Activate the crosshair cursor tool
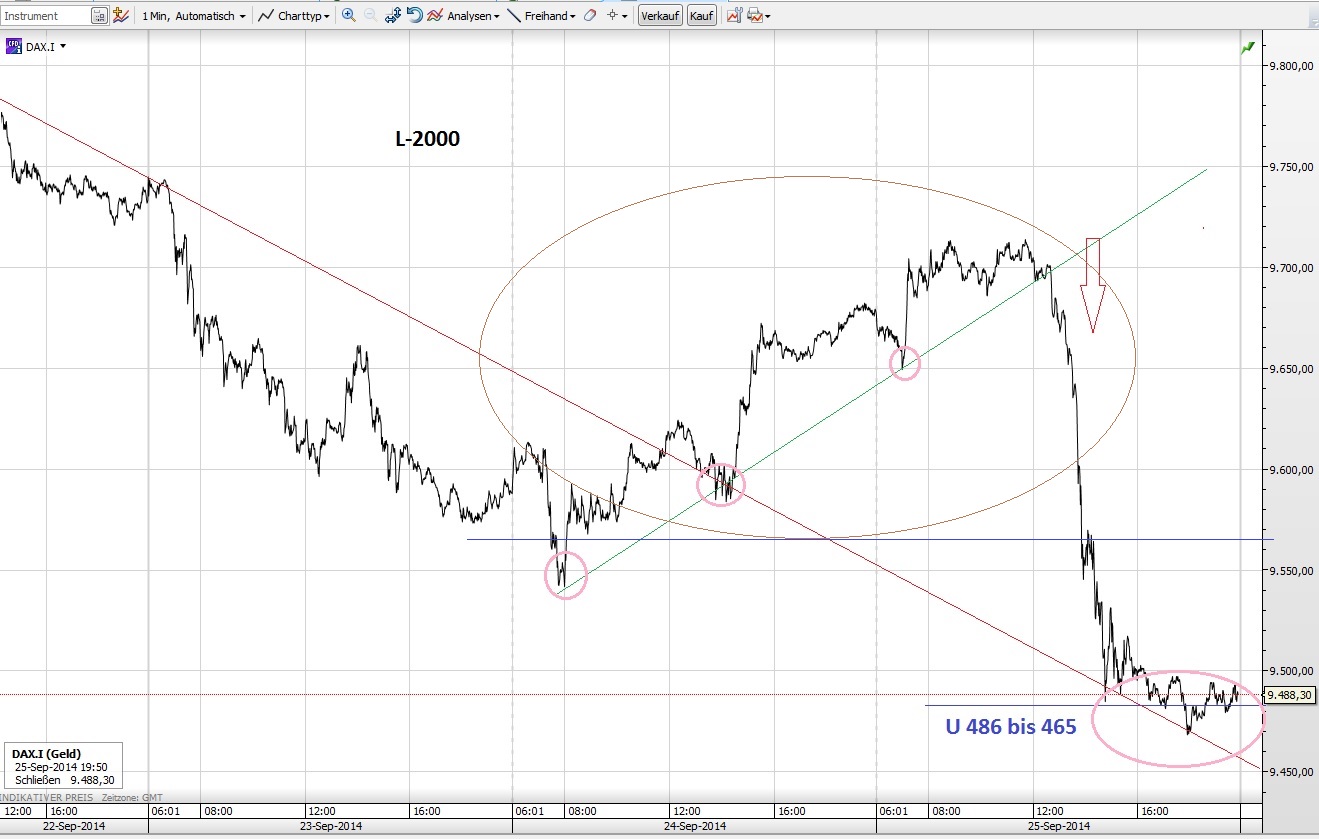The image size is (1319, 839). click(x=610, y=15)
